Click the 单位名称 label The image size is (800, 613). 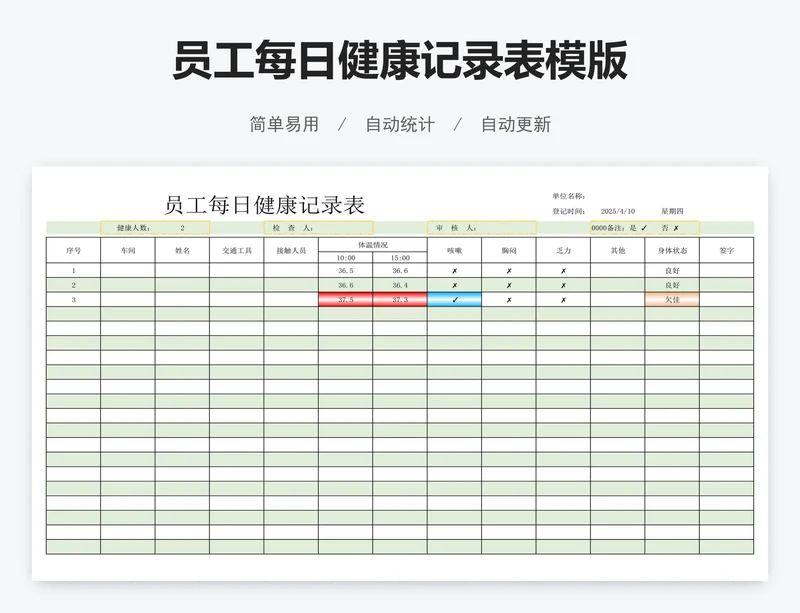pyautogui.click(x=568, y=196)
